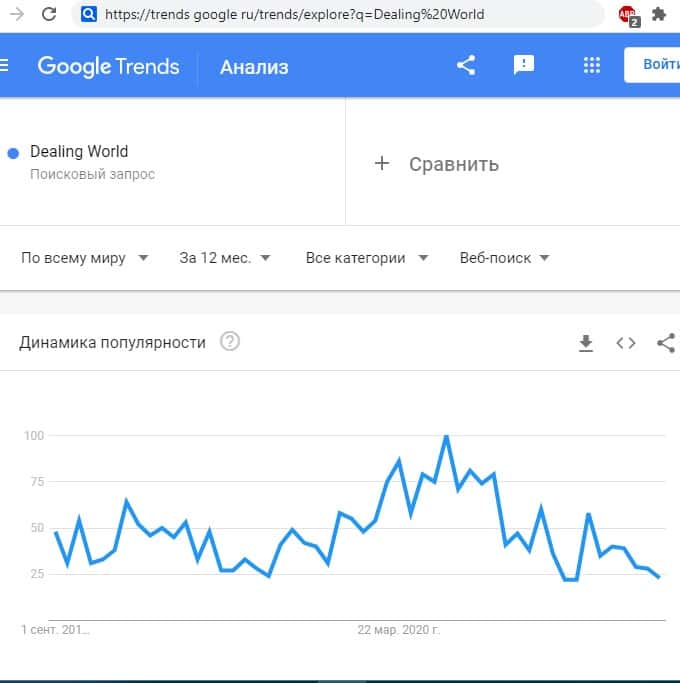Open the help icon beside Динамика популярности
The image size is (680, 683).
point(230,342)
